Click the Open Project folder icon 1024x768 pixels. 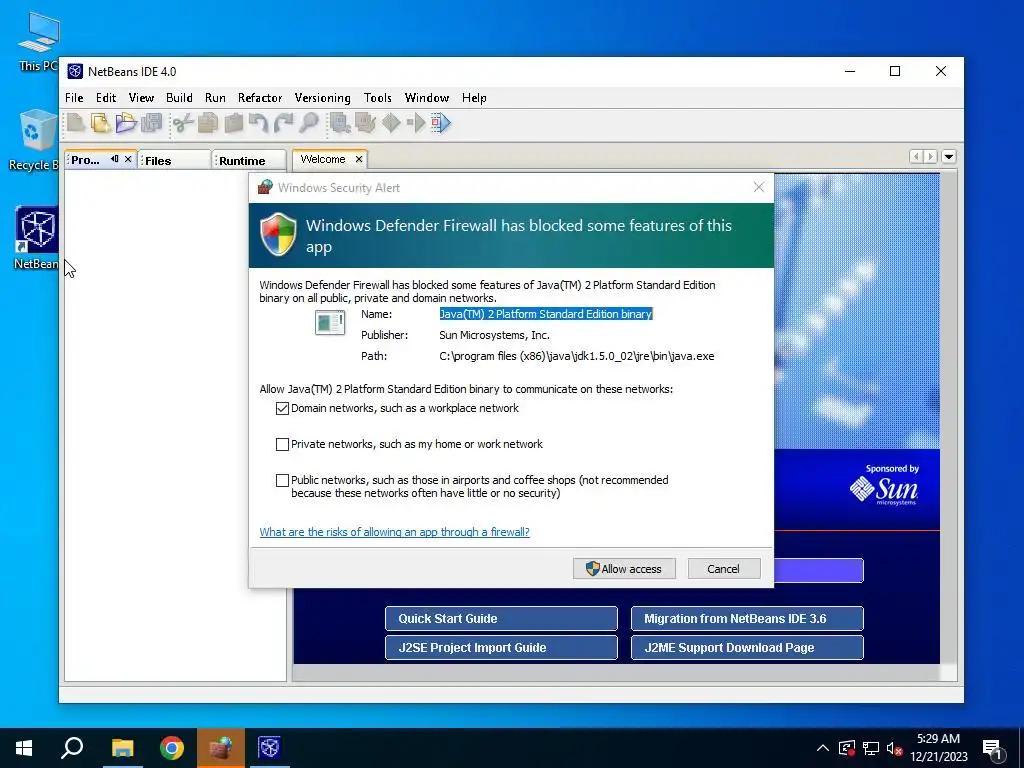tap(126, 123)
